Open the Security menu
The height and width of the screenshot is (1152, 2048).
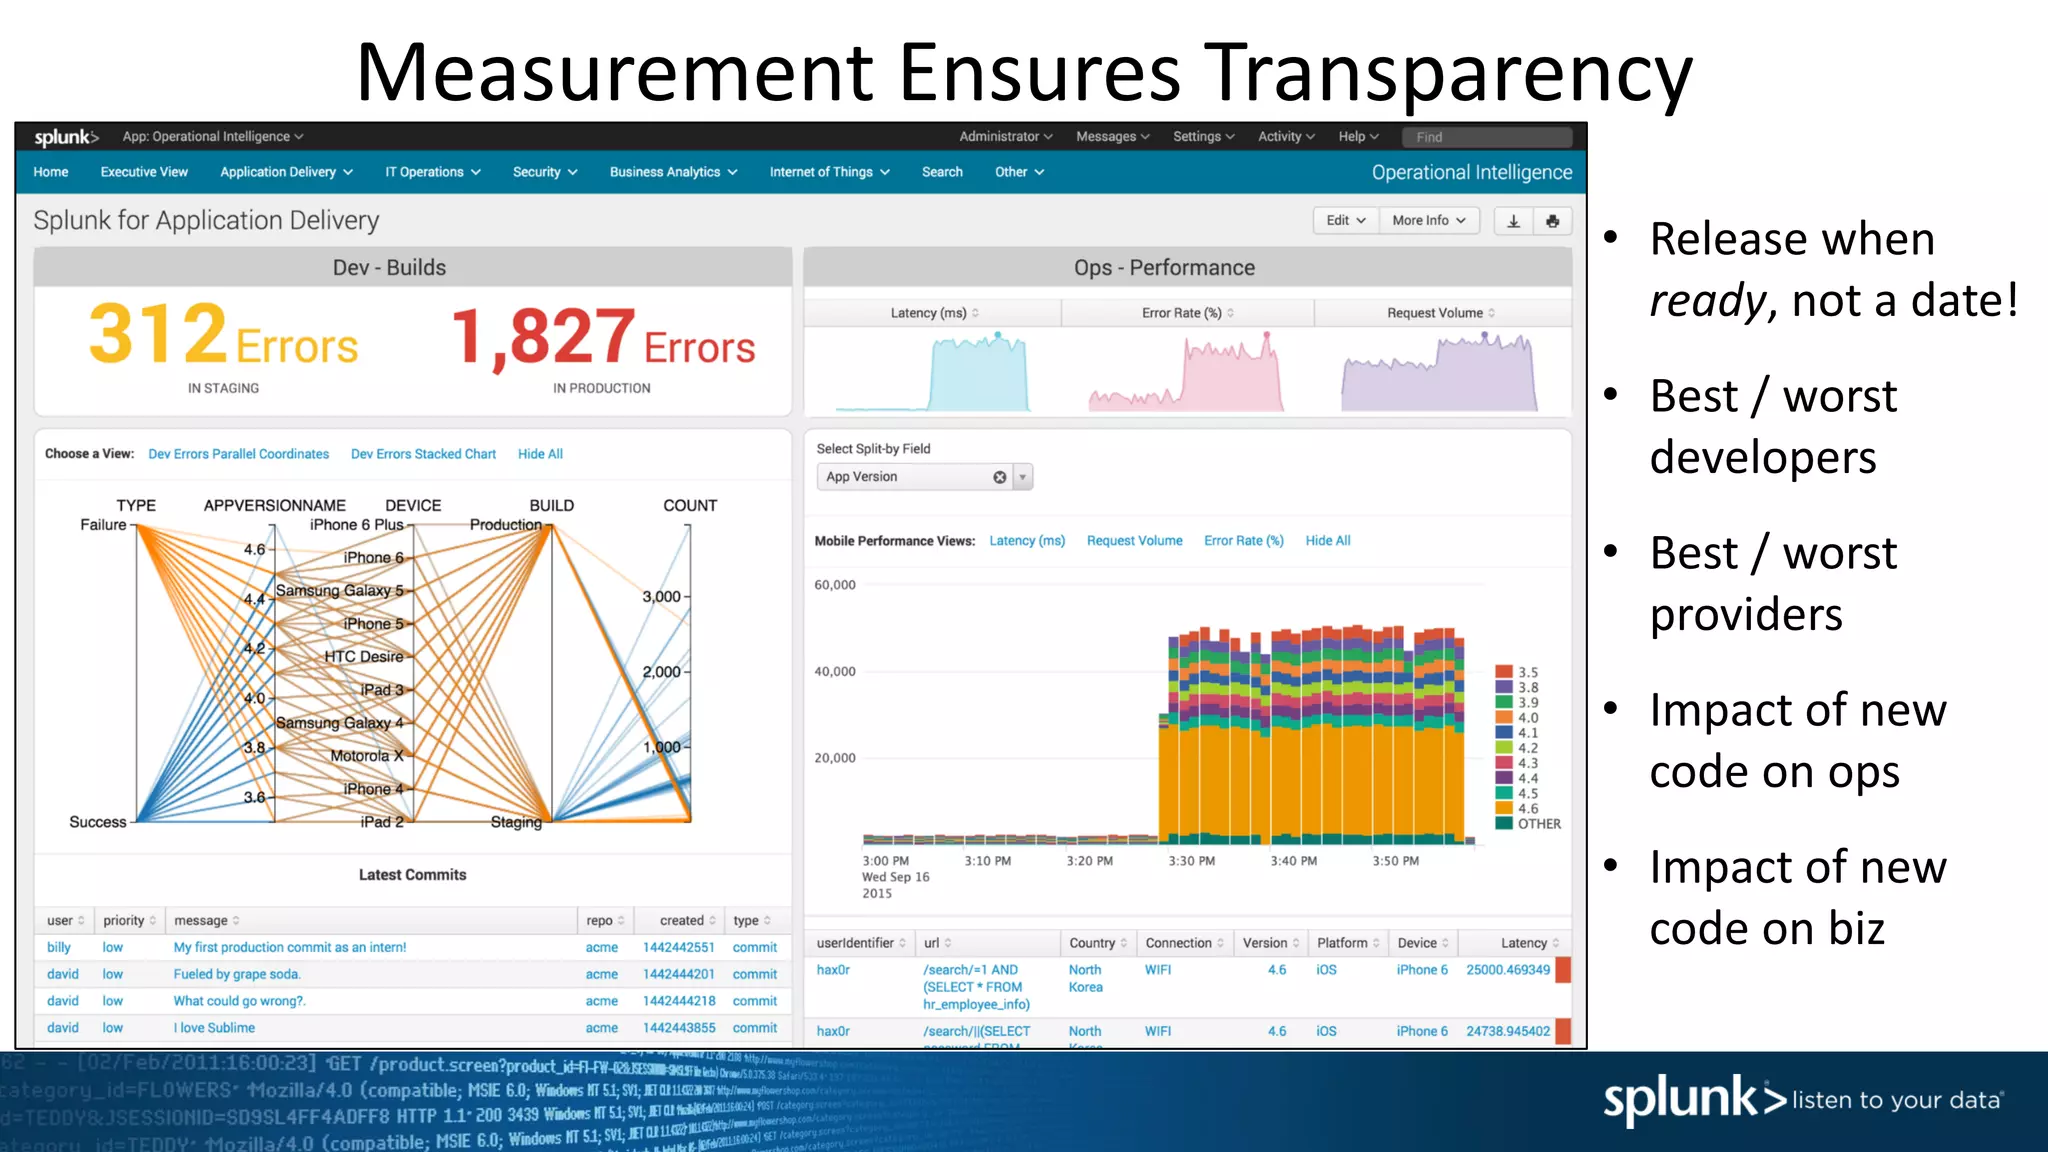(x=545, y=172)
